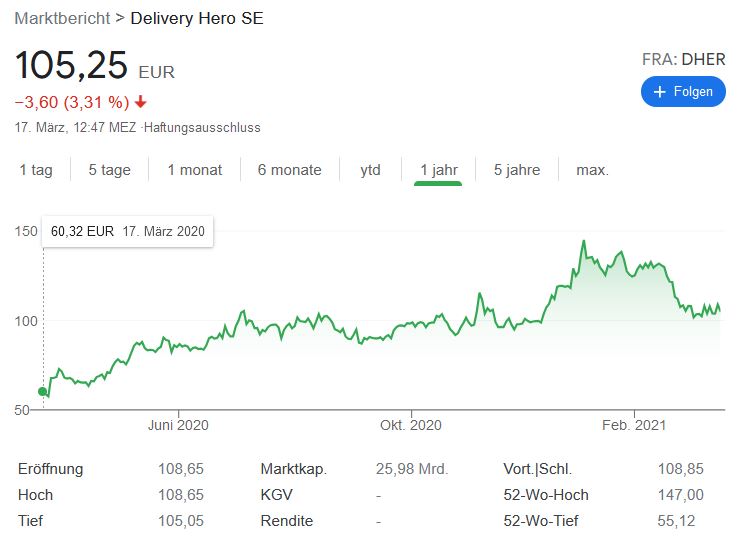The width and height of the screenshot is (744, 544).
Task: Switch chart to 5 tage range
Action: point(109,170)
